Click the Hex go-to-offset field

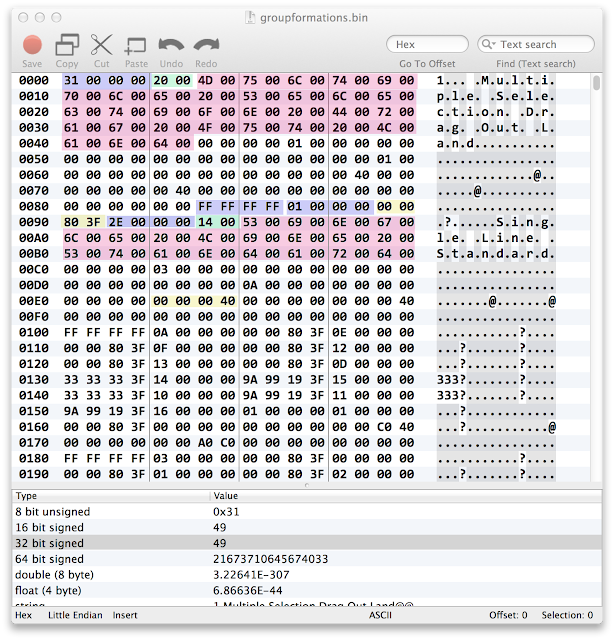427,44
